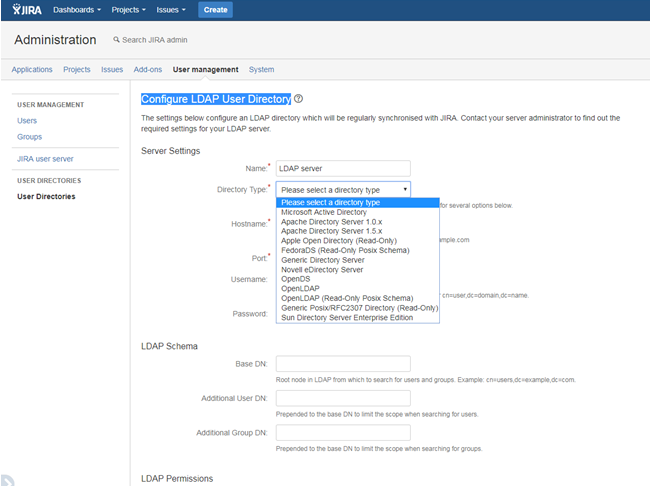Click the LDAP Schema heading

click(169, 346)
